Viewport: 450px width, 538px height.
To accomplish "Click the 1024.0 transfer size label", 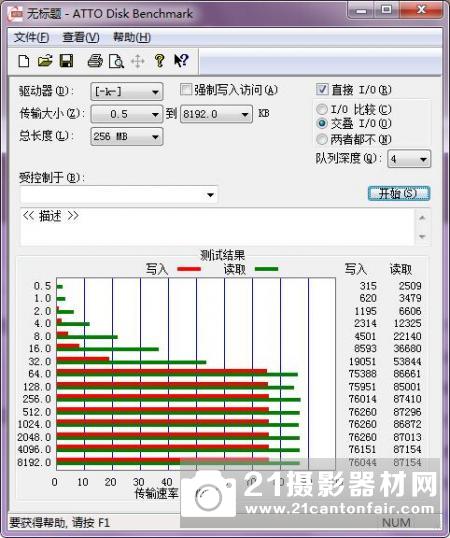I will click(x=34, y=424).
